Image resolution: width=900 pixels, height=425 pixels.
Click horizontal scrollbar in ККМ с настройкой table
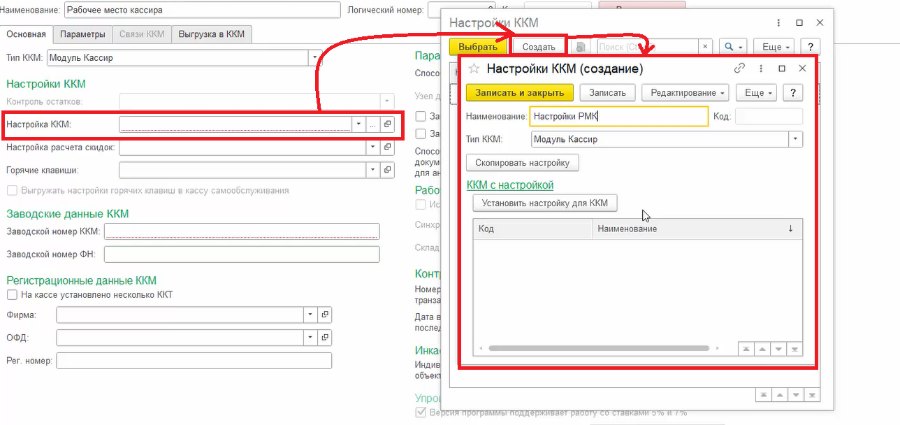[599, 348]
